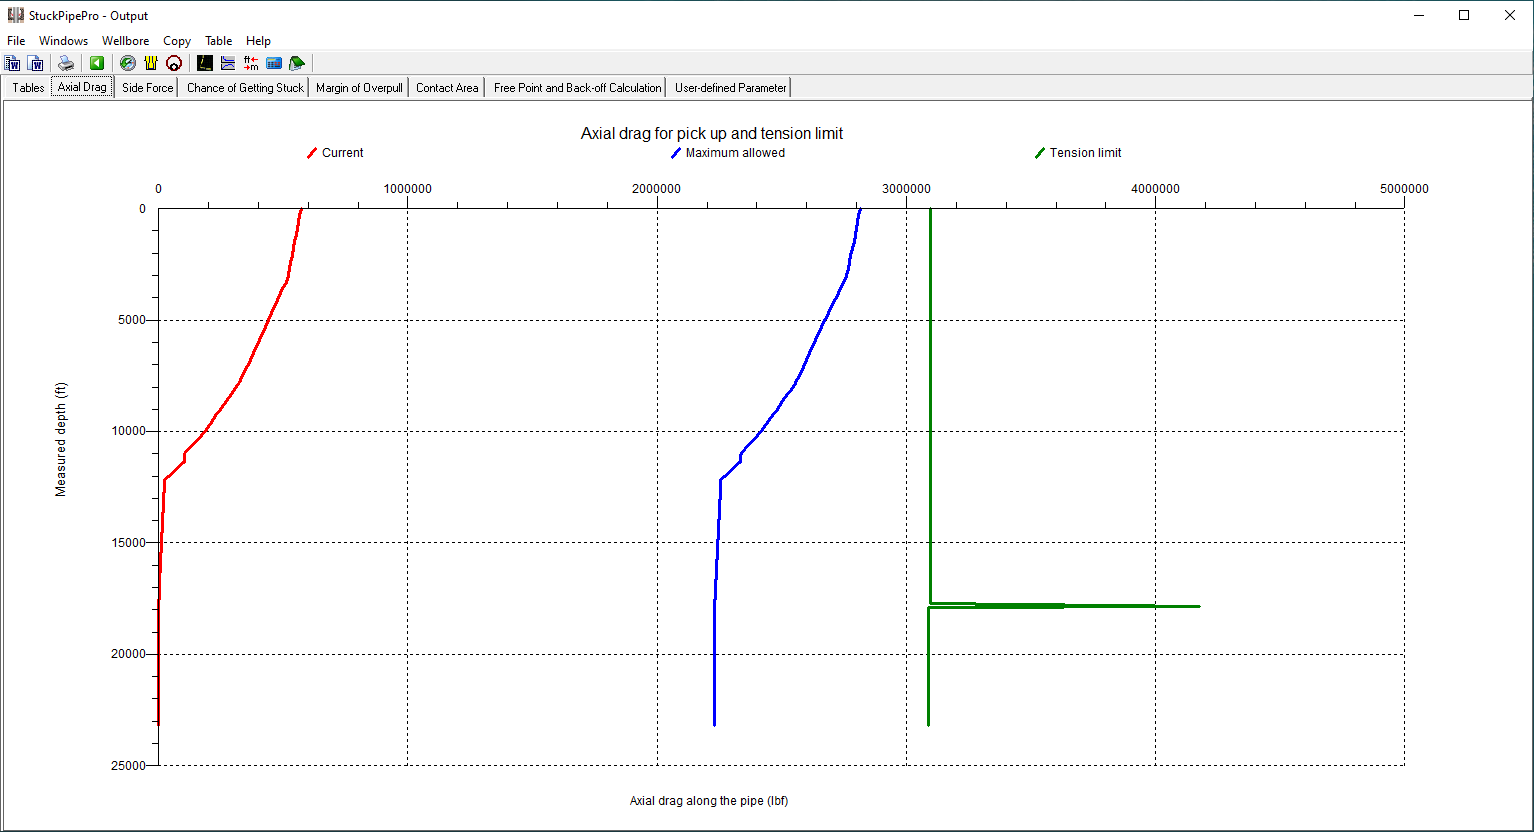
Task: Open the File menu
Action: coord(16,41)
